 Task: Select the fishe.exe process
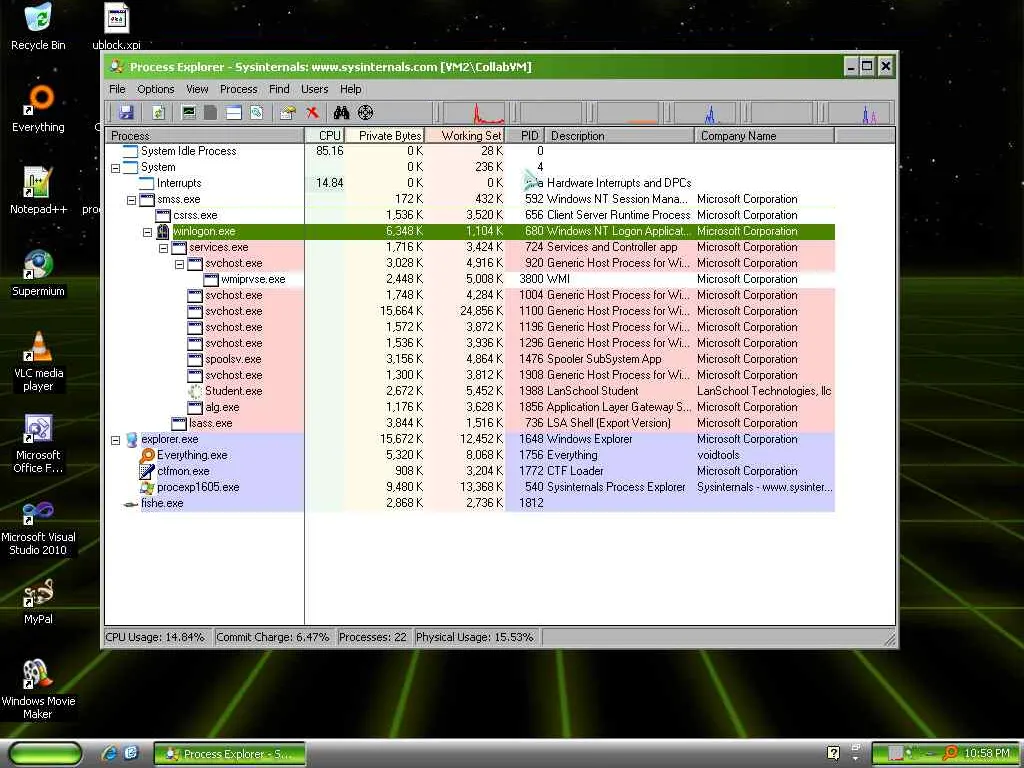click(470, 503)
